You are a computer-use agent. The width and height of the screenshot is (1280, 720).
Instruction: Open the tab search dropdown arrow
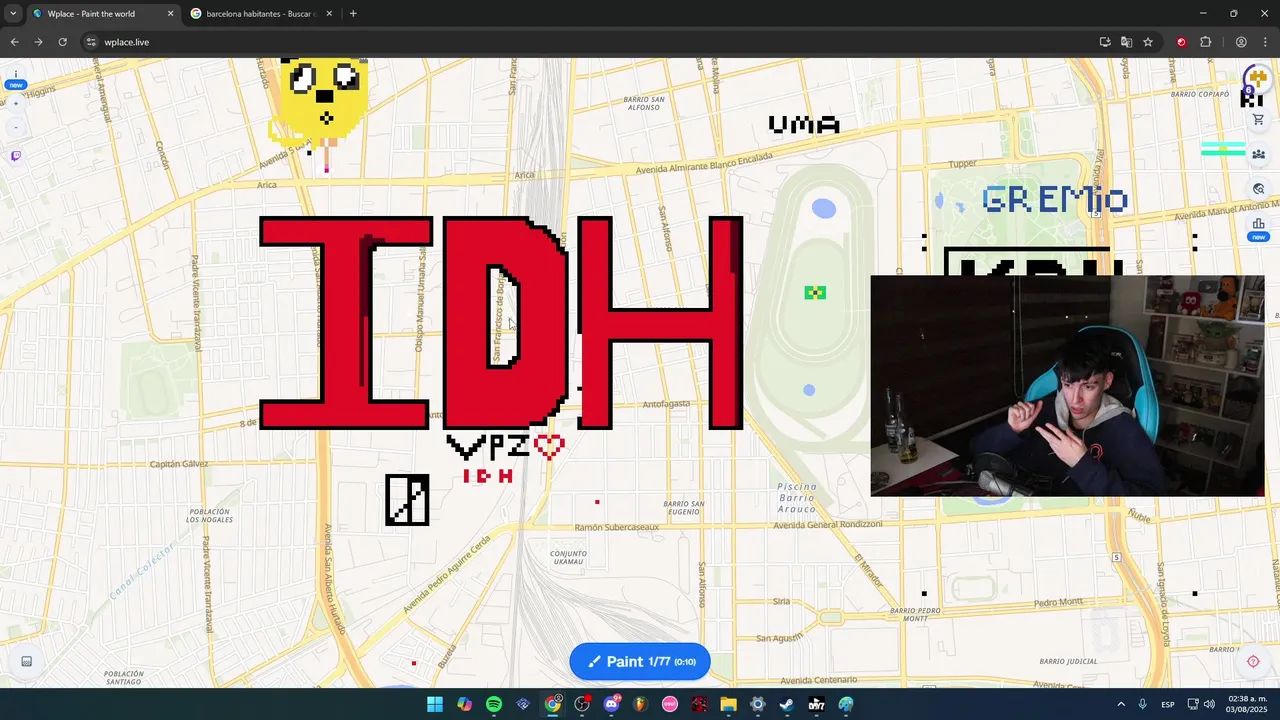13,14
